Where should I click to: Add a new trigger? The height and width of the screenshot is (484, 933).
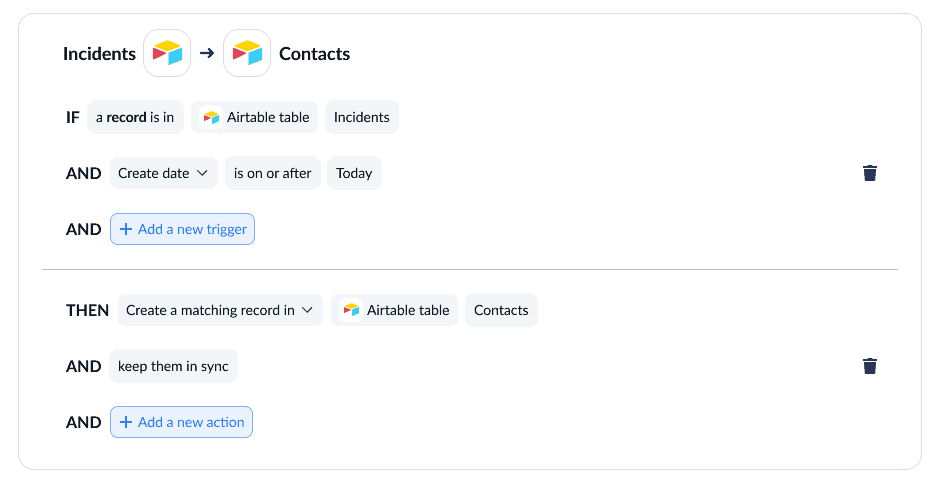pyautogui.click(x=182, y=229)
